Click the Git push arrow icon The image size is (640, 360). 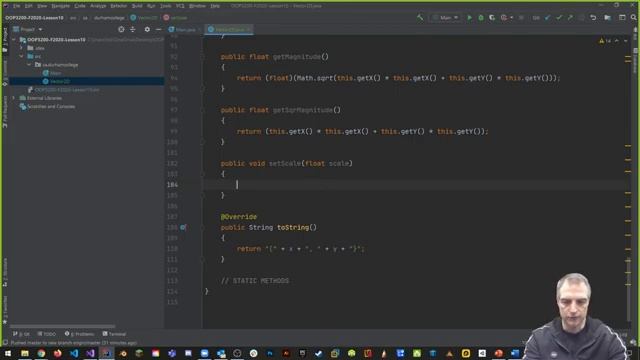pos(570,18)
